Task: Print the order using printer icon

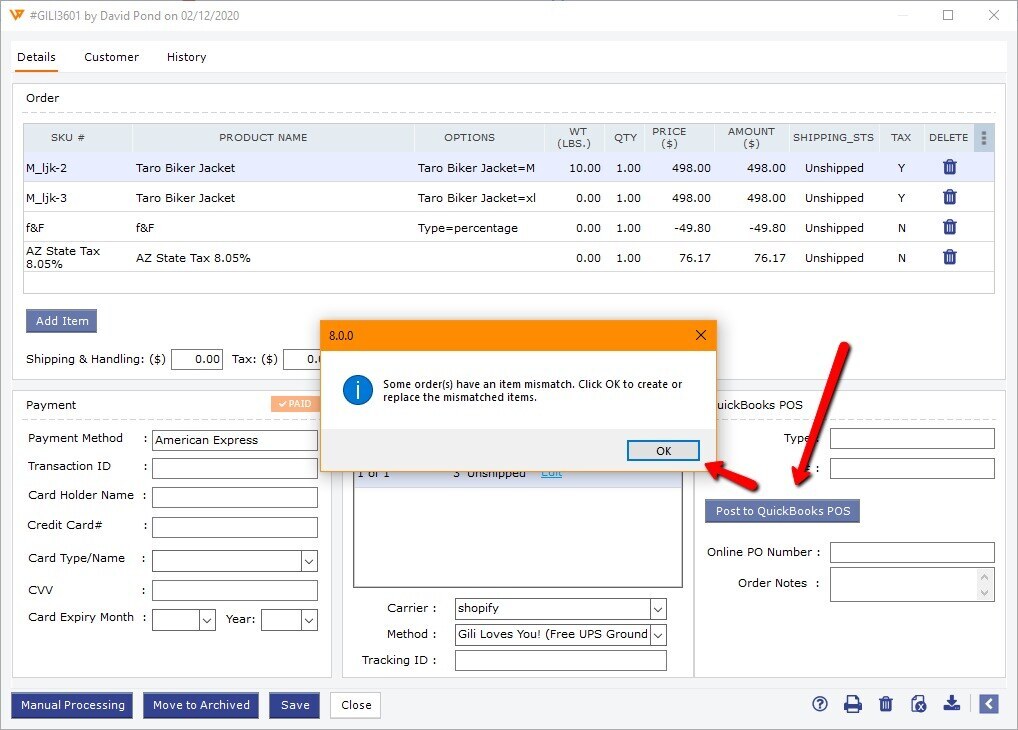Action: point(852,704)
